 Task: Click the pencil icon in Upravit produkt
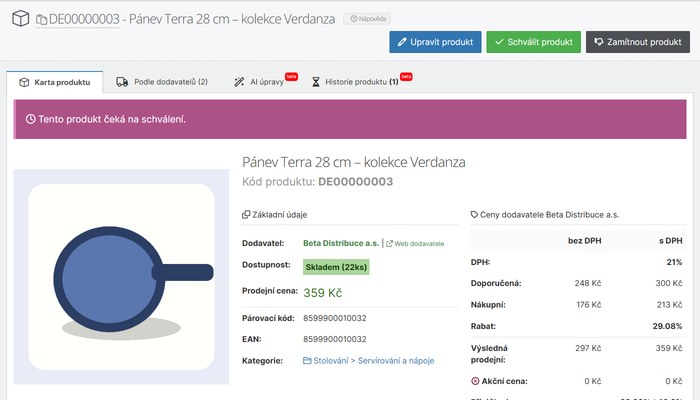click(402, 42)
